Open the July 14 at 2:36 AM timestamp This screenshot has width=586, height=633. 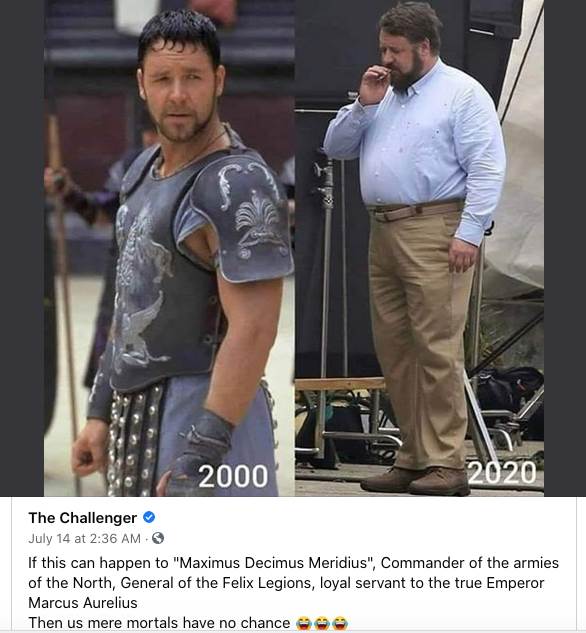point(84,539)
